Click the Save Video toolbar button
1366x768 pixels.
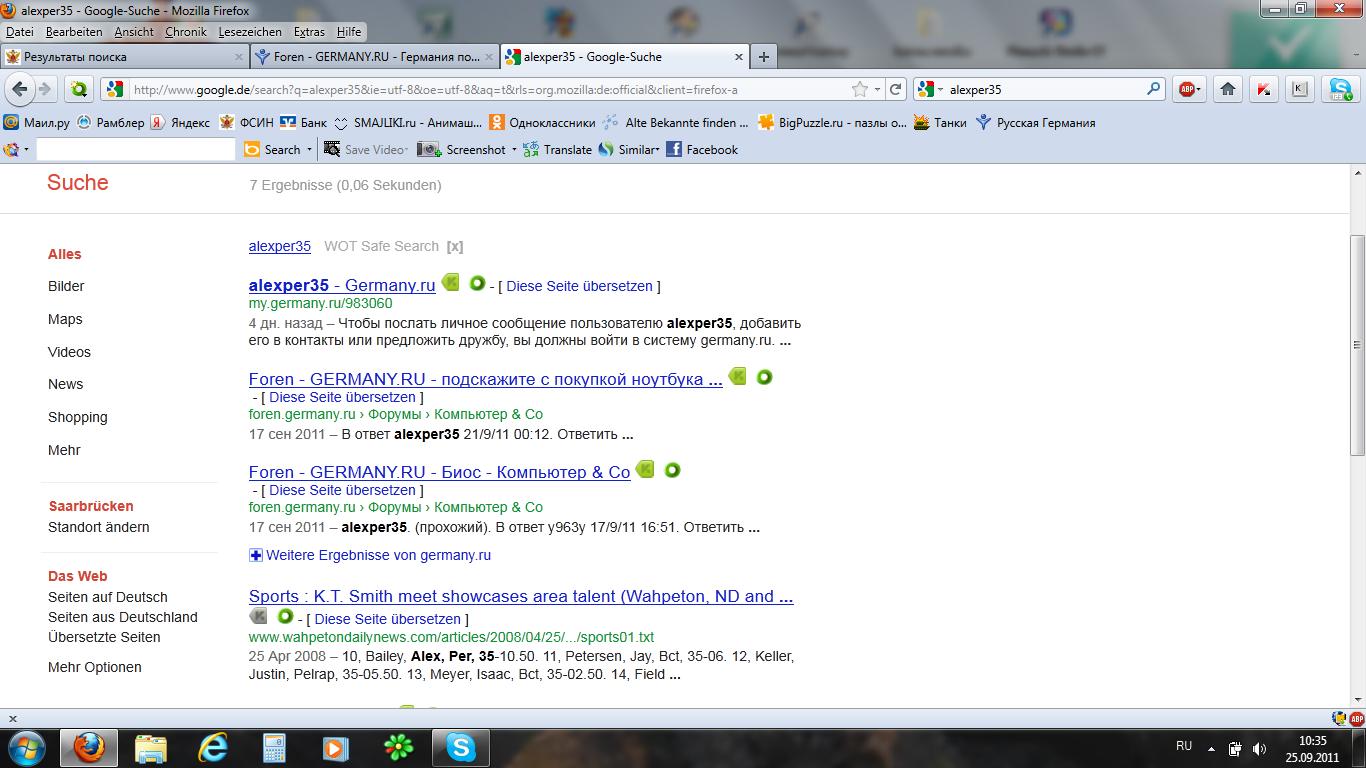pyautogui.click(x=364, y=149)
